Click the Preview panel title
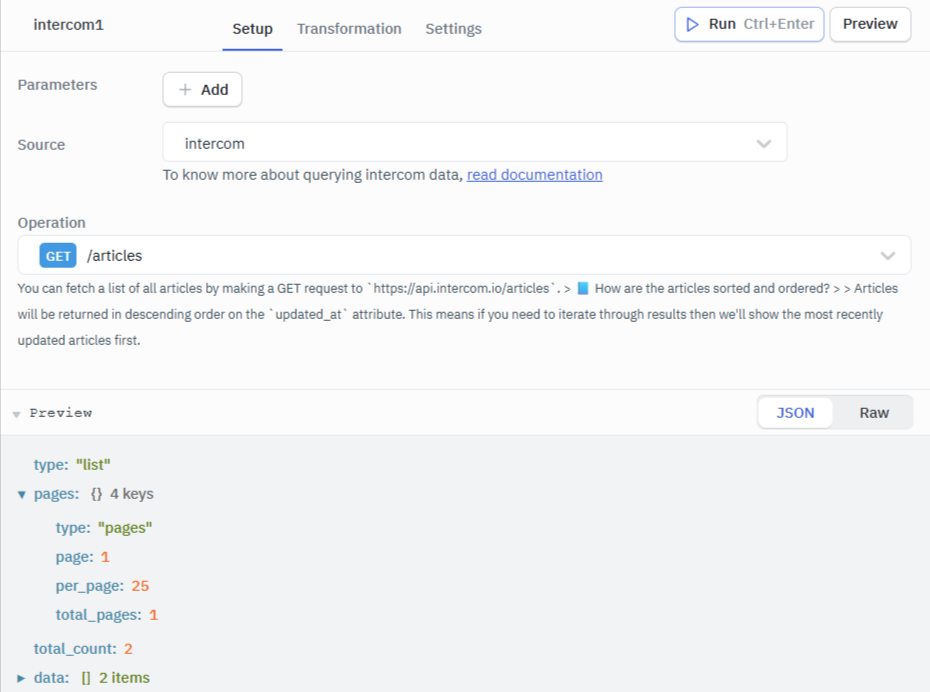The image size is (930, 692). click(x=61, y=413)
